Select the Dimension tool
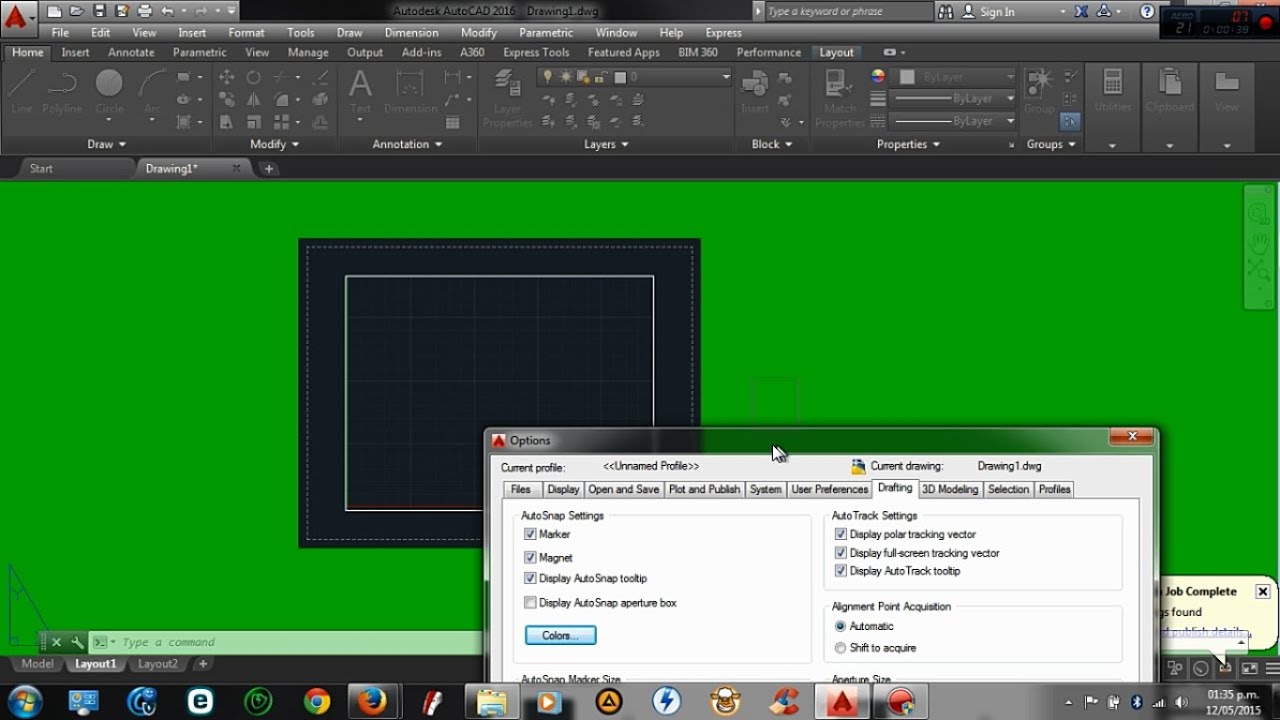The height and width of the screenshot is (720, 1280). tap(410, 90)
